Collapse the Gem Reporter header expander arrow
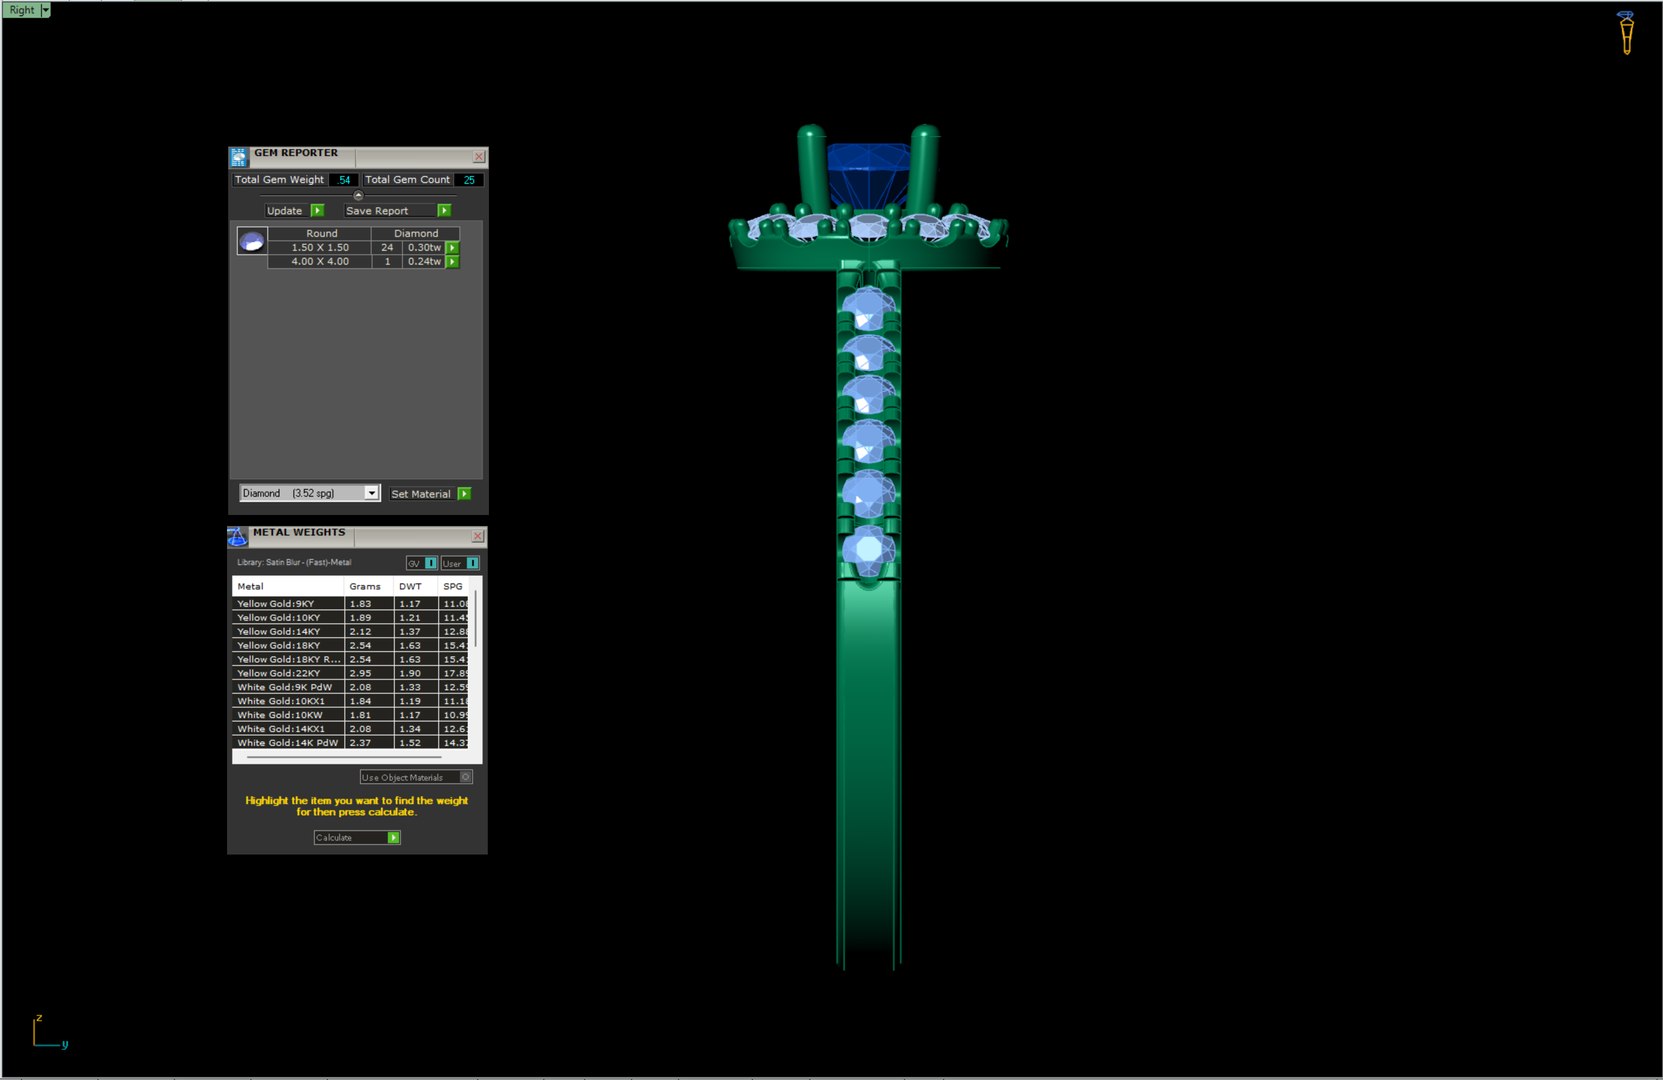The height and width of the screenshot is (1080, 1663). [358, 195]
